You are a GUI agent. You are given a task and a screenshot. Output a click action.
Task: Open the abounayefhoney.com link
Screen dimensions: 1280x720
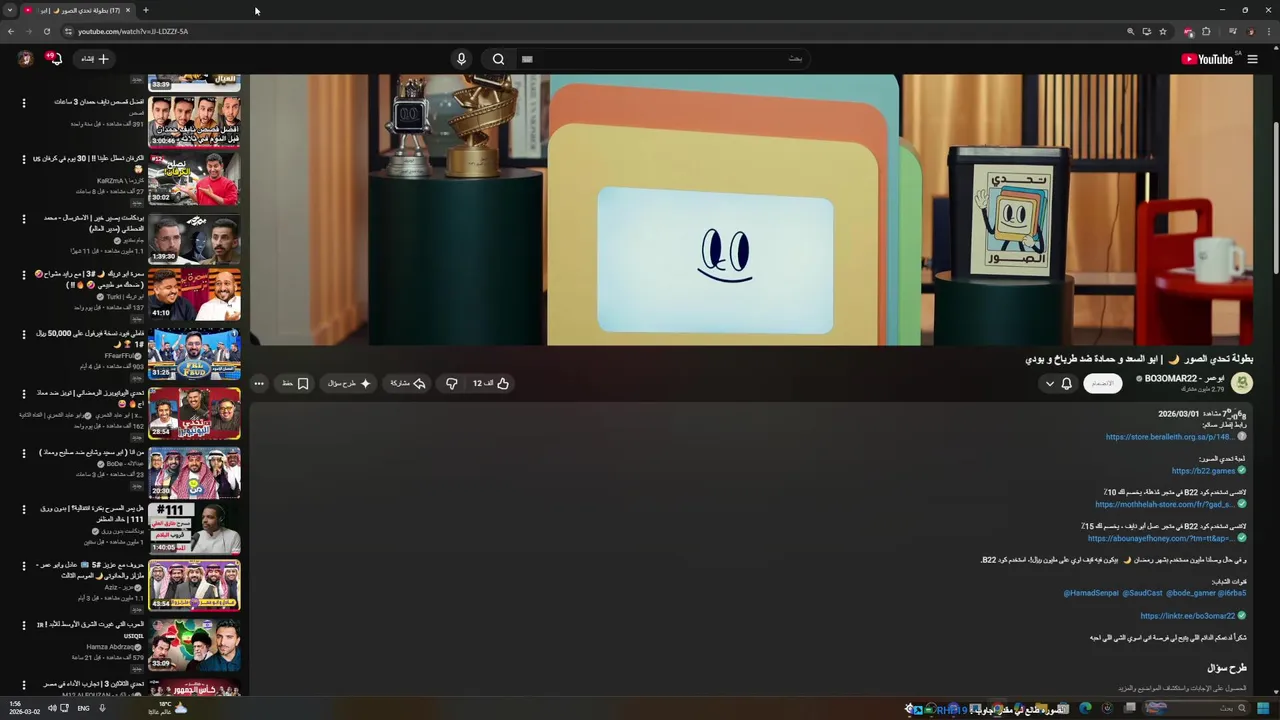1161,539
